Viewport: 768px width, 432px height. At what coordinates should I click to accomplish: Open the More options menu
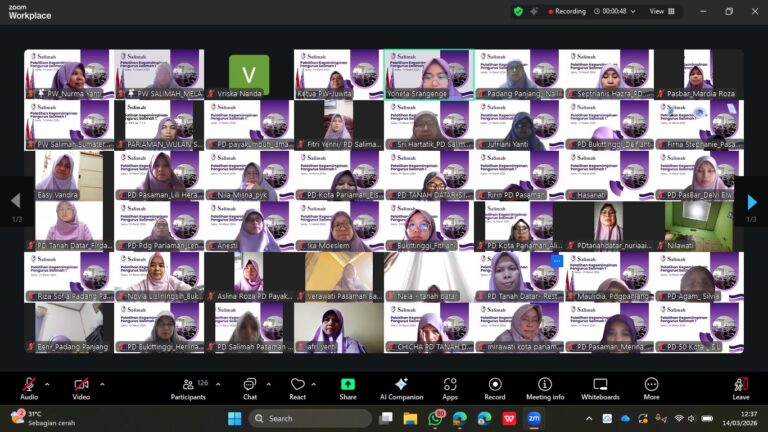click(x=651, y=388)
